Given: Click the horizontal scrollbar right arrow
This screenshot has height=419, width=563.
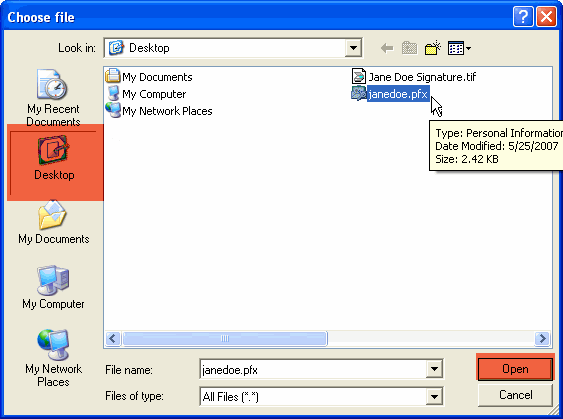Looking at the screenshot, I should click(x=542, y=338).
